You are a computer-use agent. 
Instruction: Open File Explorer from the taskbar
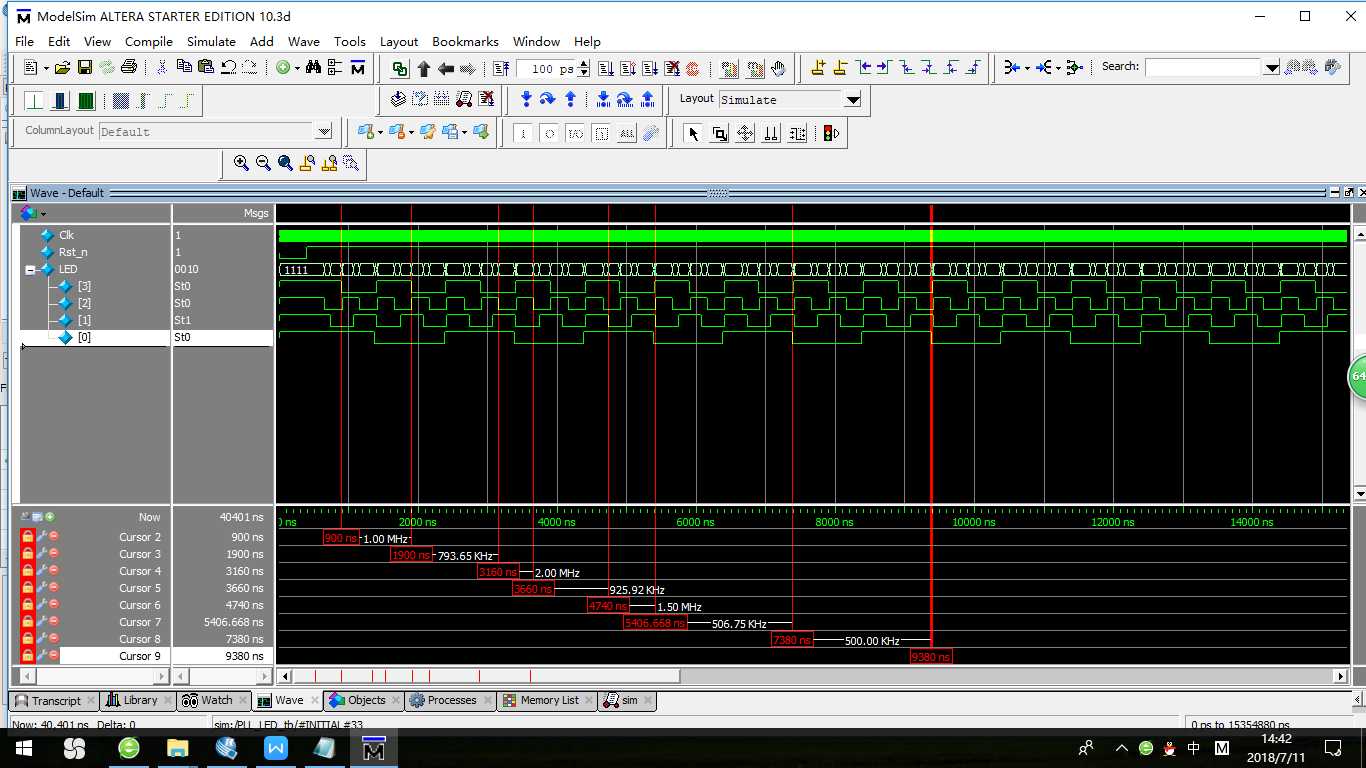(x=177, y=748)
